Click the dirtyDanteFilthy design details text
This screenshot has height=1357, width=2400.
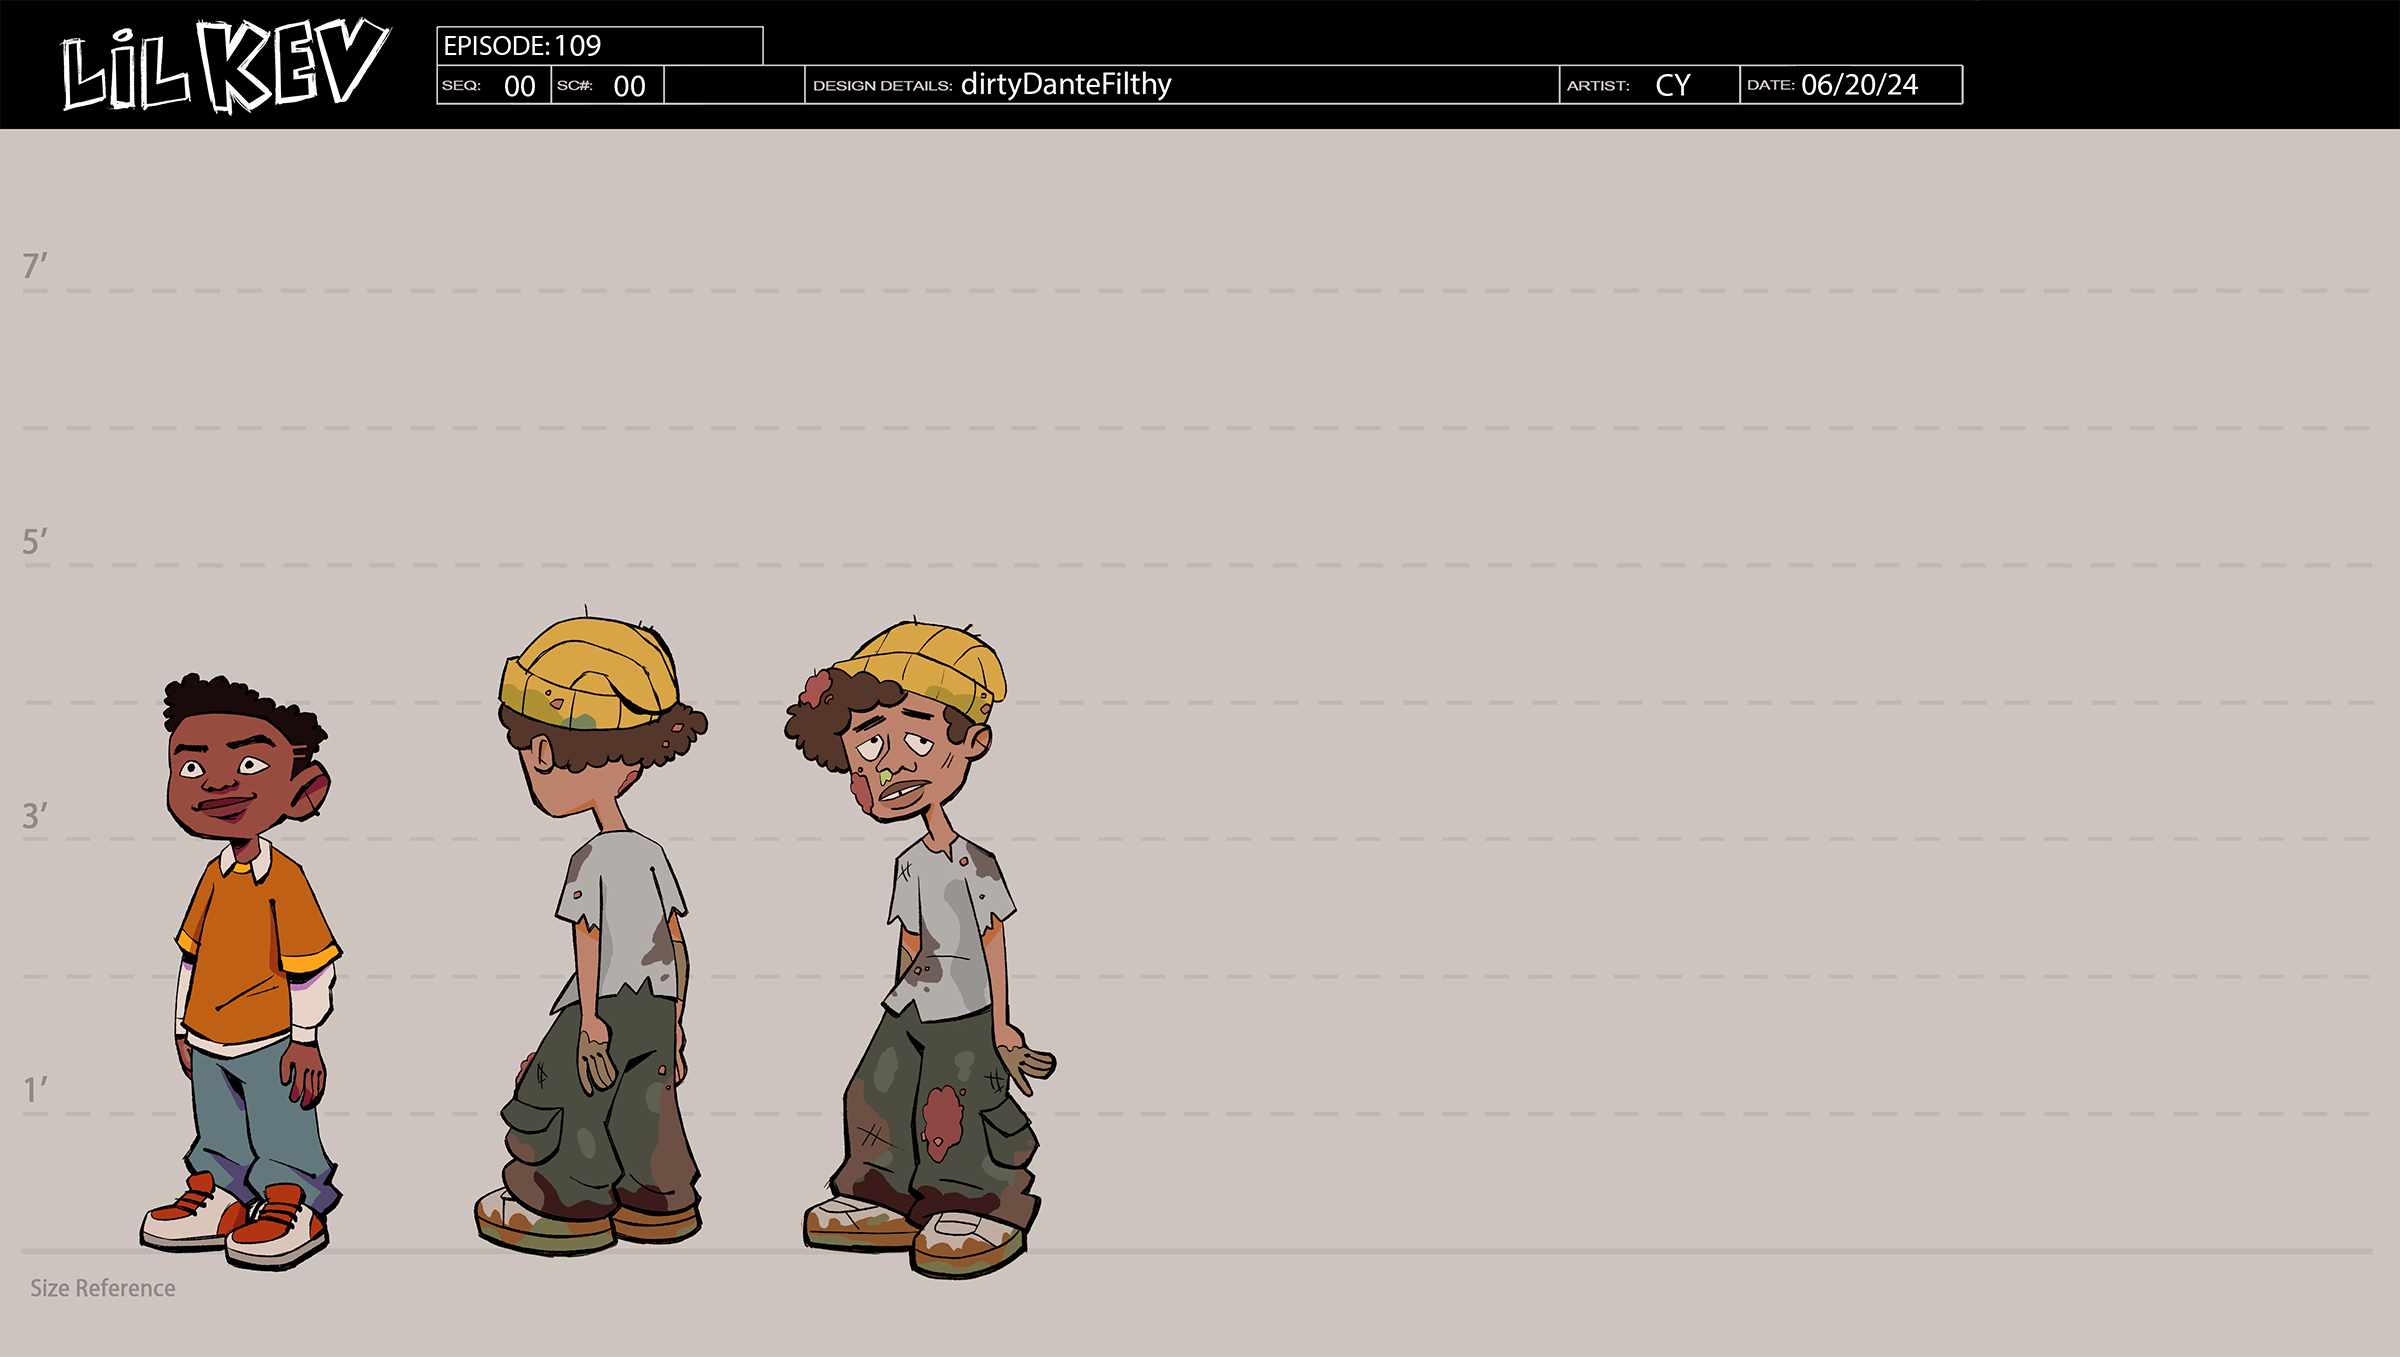pyautogui.click(x=1065, y=85)
